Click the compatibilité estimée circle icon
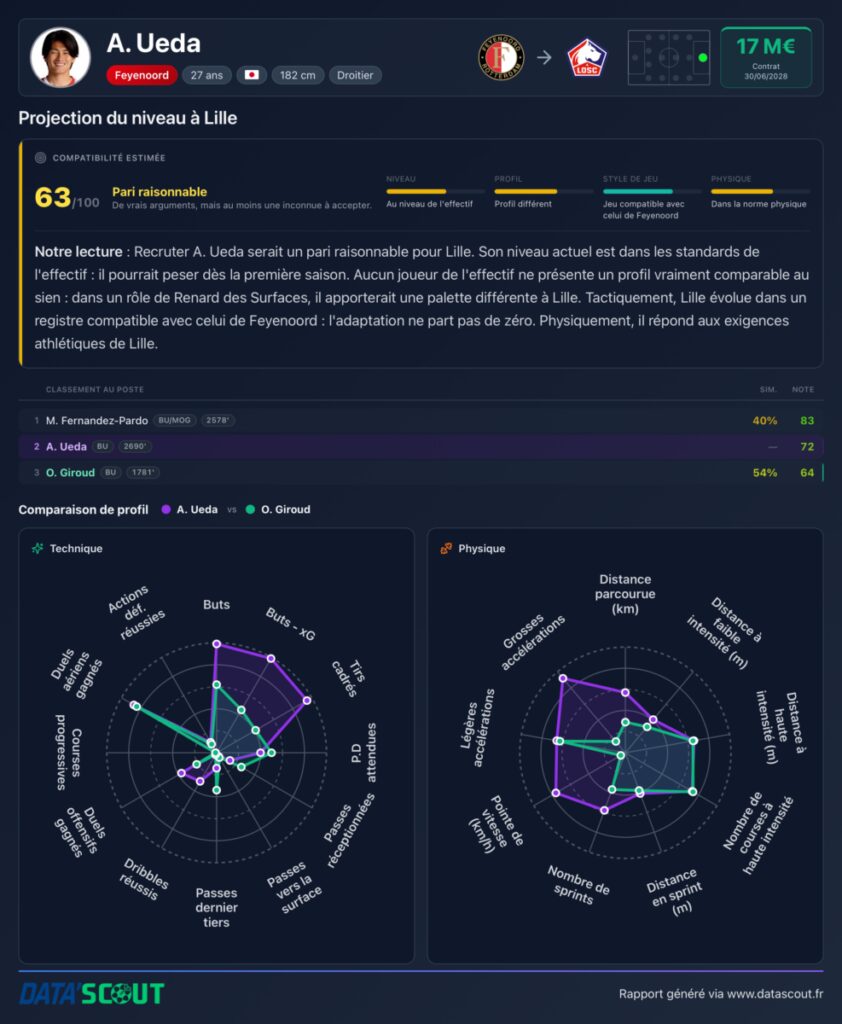842x1024 pixels. (x=40, y=157)
